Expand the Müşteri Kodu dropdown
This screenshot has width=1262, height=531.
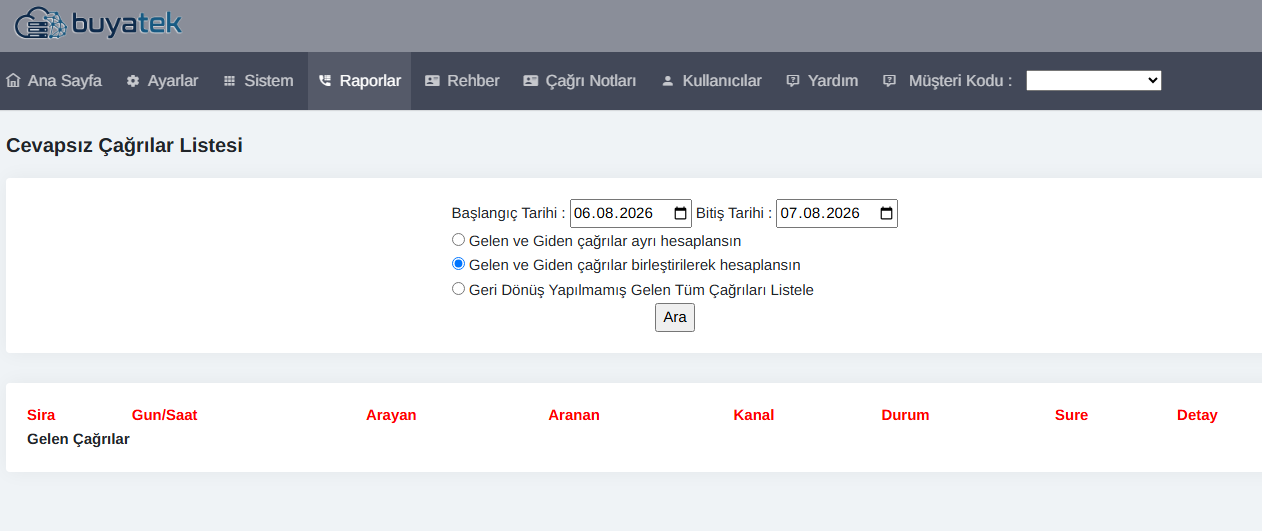coord(1094,81)
